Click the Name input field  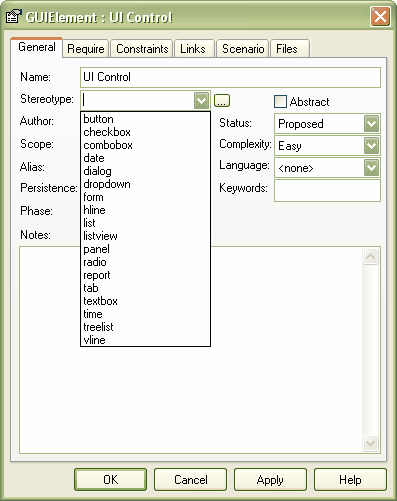tap(230, 77)
